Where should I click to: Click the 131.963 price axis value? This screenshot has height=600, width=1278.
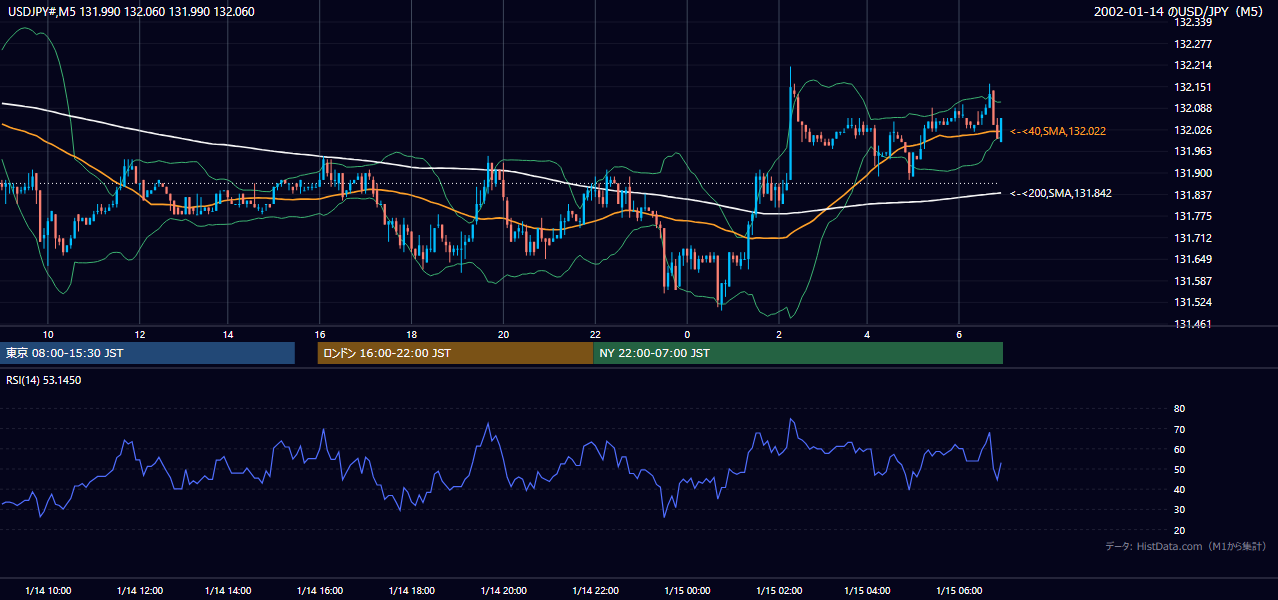pos(1193,151)
